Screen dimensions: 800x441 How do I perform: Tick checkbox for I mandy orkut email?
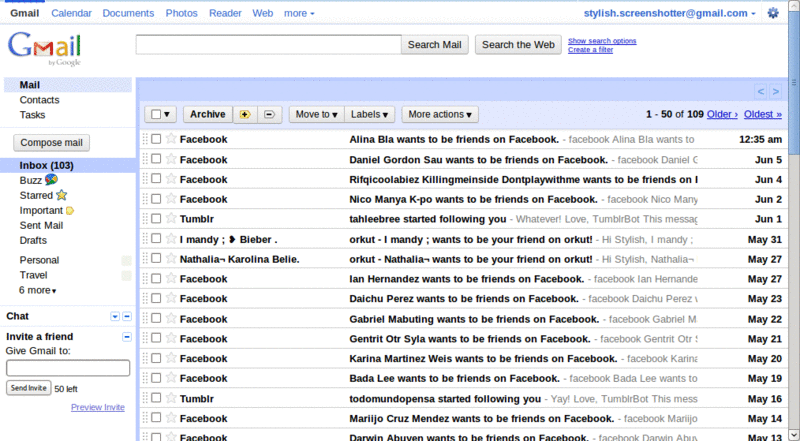pos(156,239)
